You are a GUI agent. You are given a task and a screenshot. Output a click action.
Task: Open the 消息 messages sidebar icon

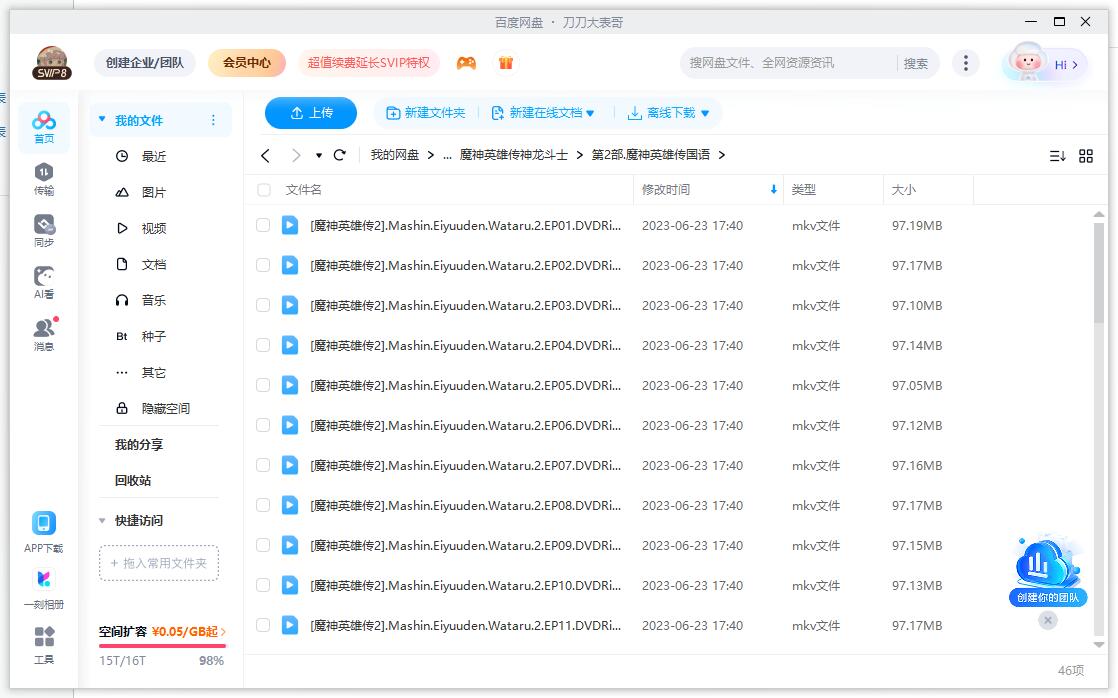coord(43,334)
